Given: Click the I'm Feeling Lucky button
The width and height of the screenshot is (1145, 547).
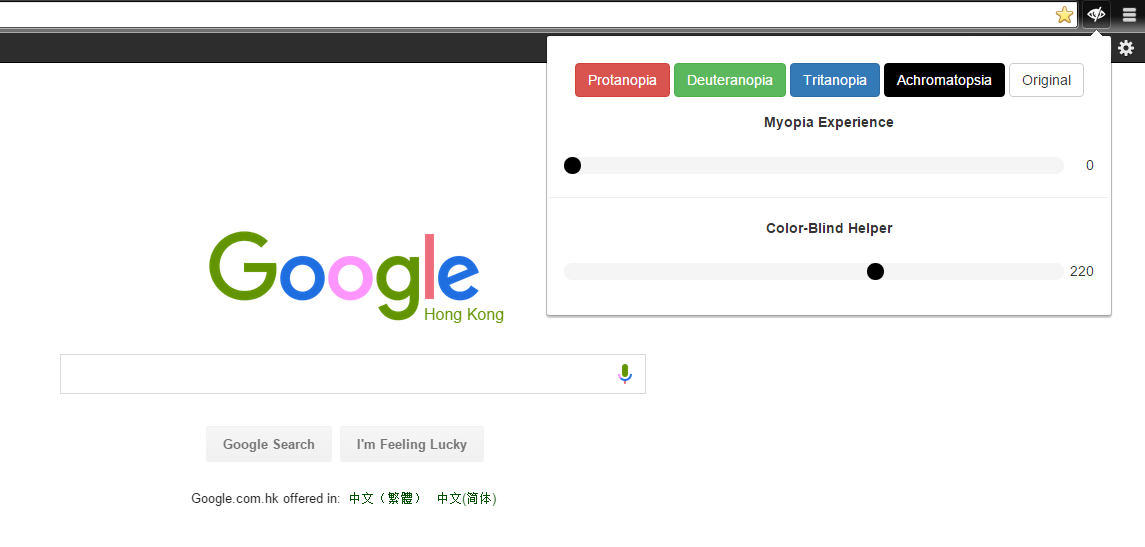Looking at the screenshot, I should click(x=412, y=444).
